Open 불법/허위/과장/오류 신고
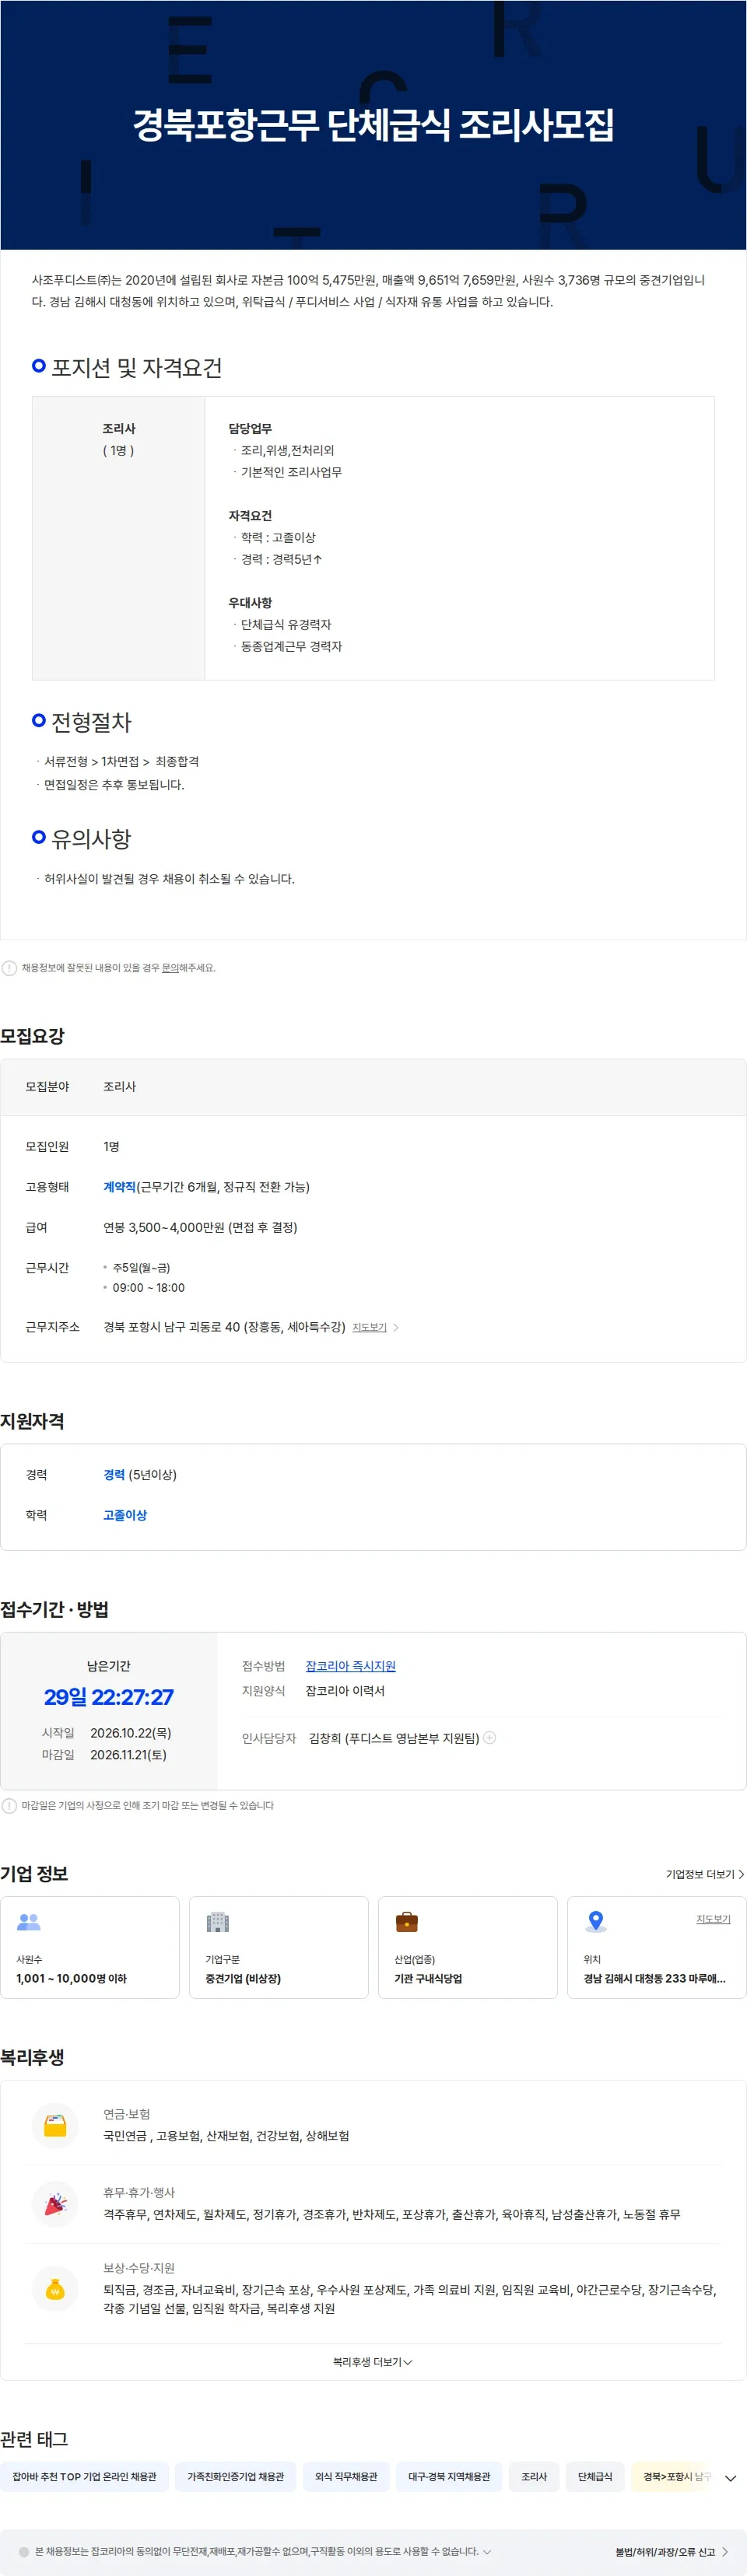This screenshot has height=2576, width=747. pyautogui.click(x=672, y=2552)
